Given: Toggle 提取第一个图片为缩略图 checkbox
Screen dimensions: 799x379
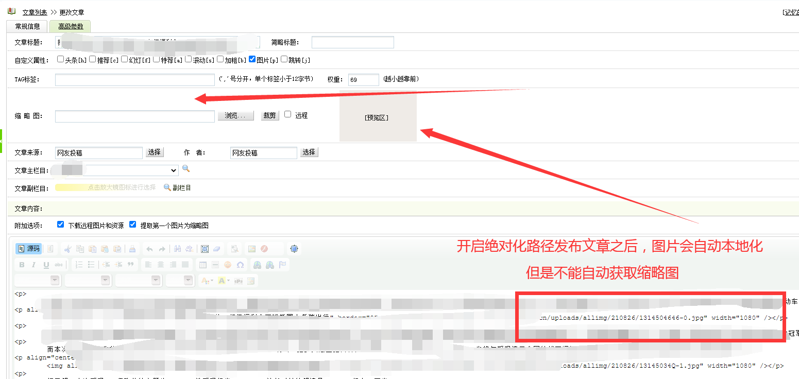Looking at the screenshot, I should coord(132,224).
